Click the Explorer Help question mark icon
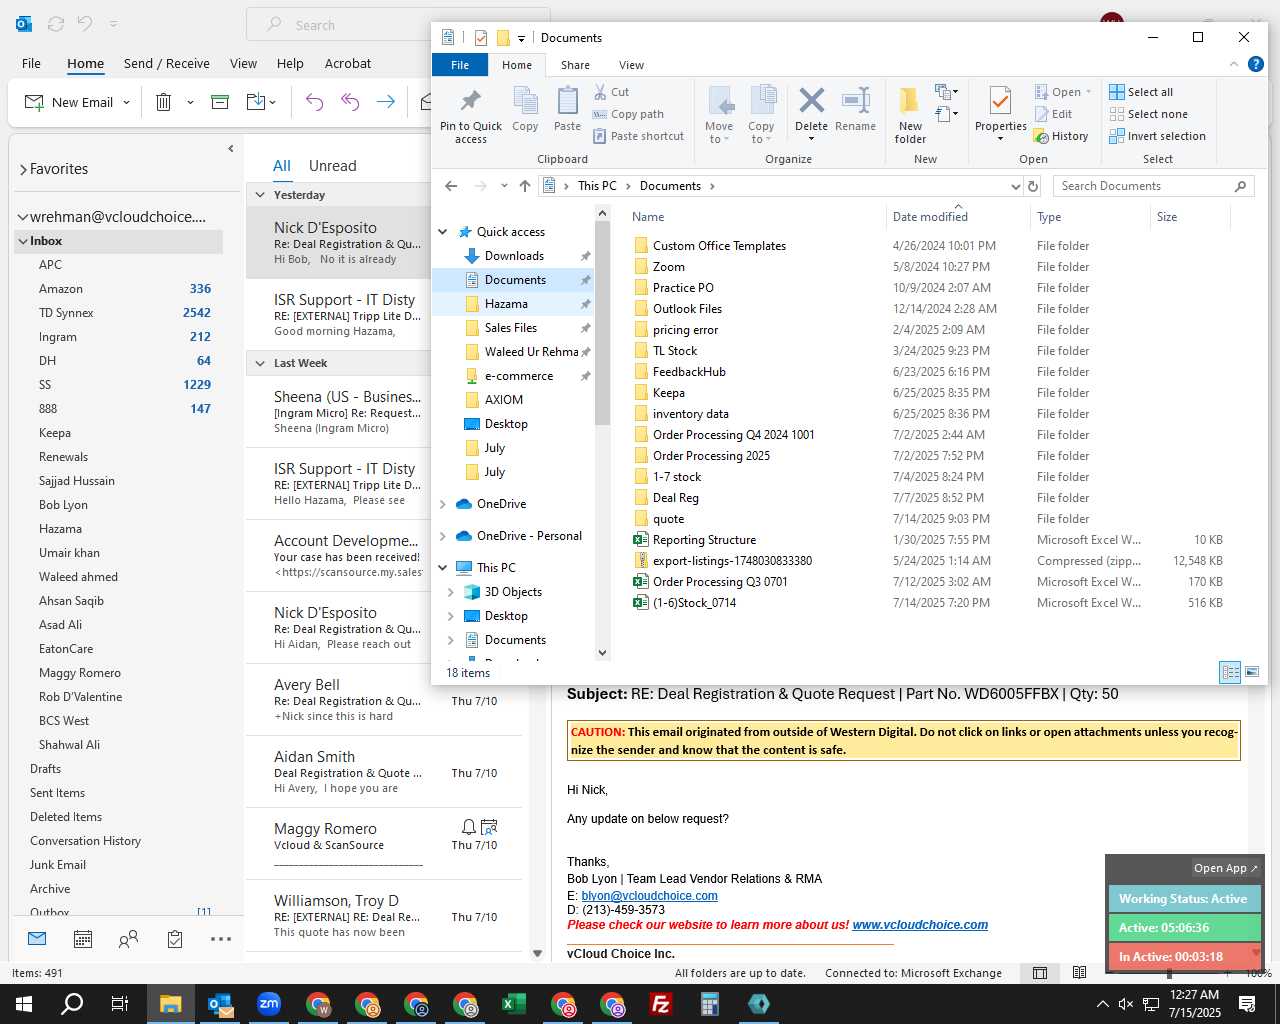Screen dimensions: 1280x1024 (1255, 64)
